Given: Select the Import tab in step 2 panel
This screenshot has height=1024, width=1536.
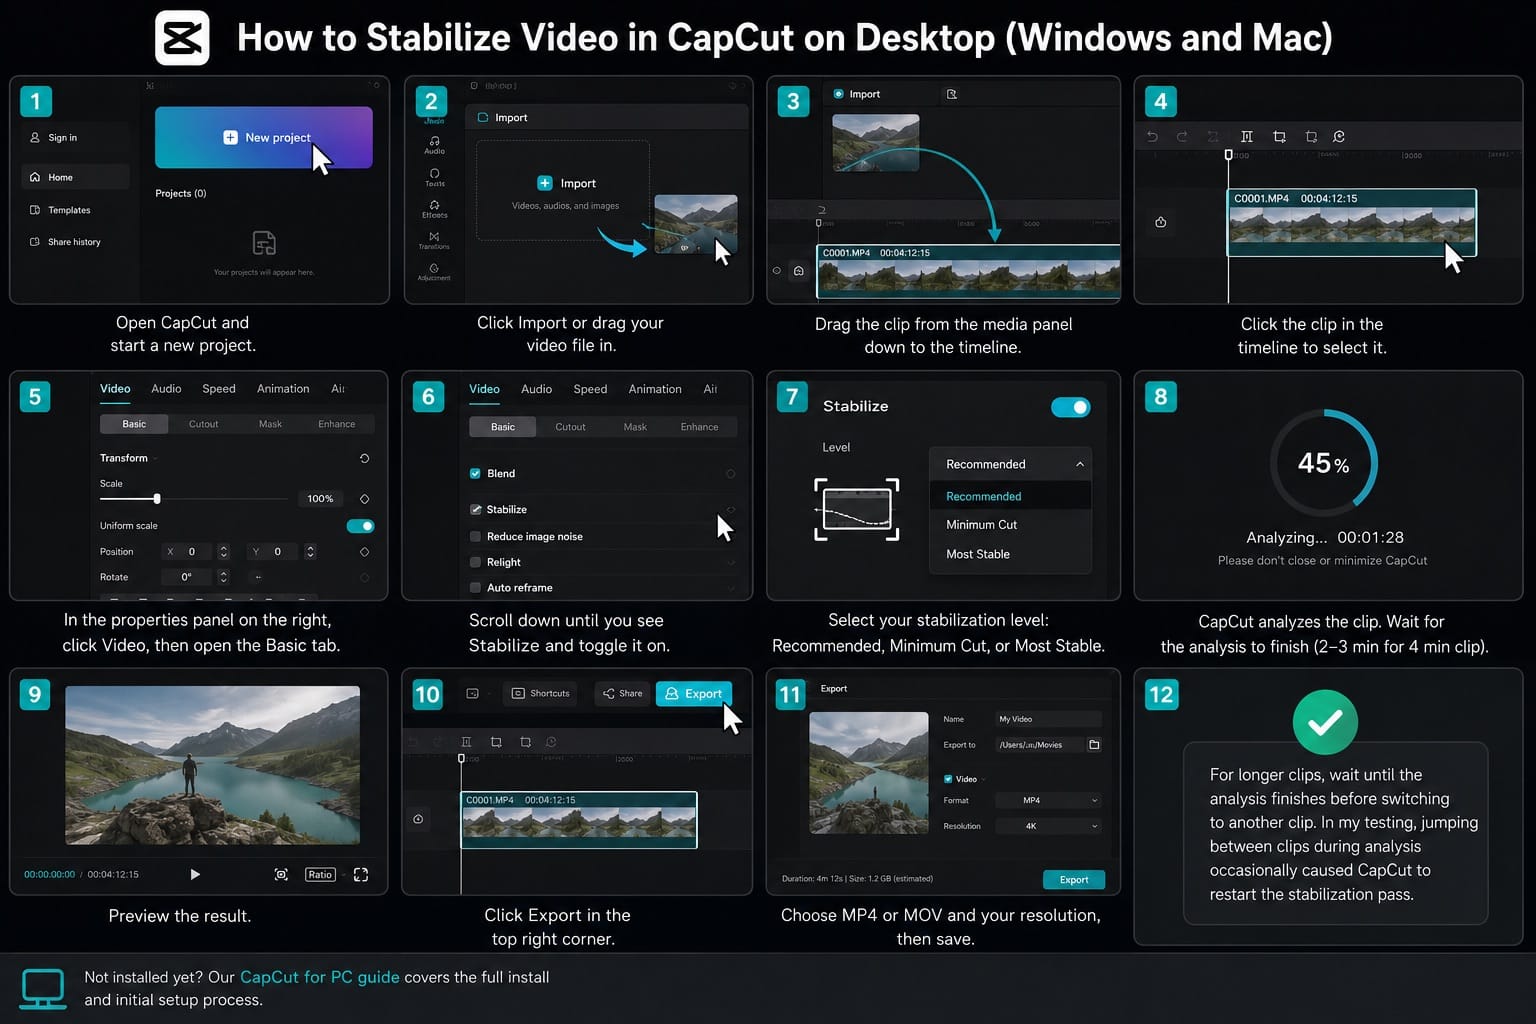Looking at the screenshot, I should [503, 117].
